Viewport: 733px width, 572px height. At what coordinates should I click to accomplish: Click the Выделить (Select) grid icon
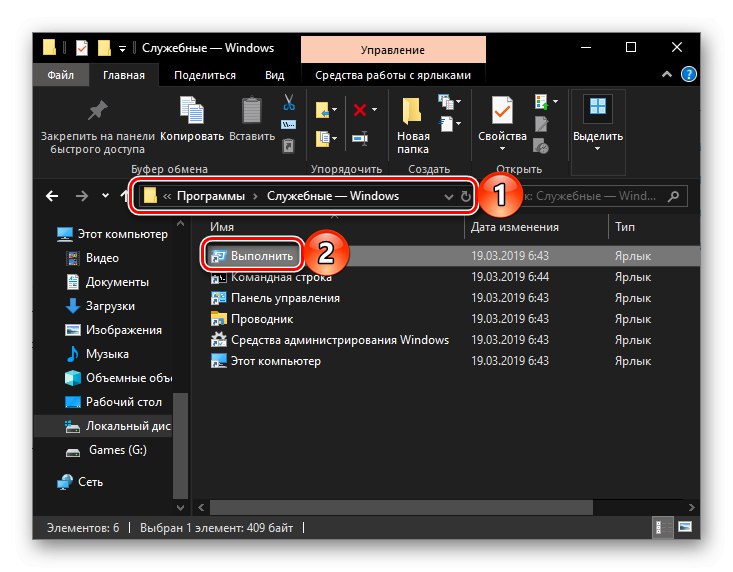coord(598,107)
